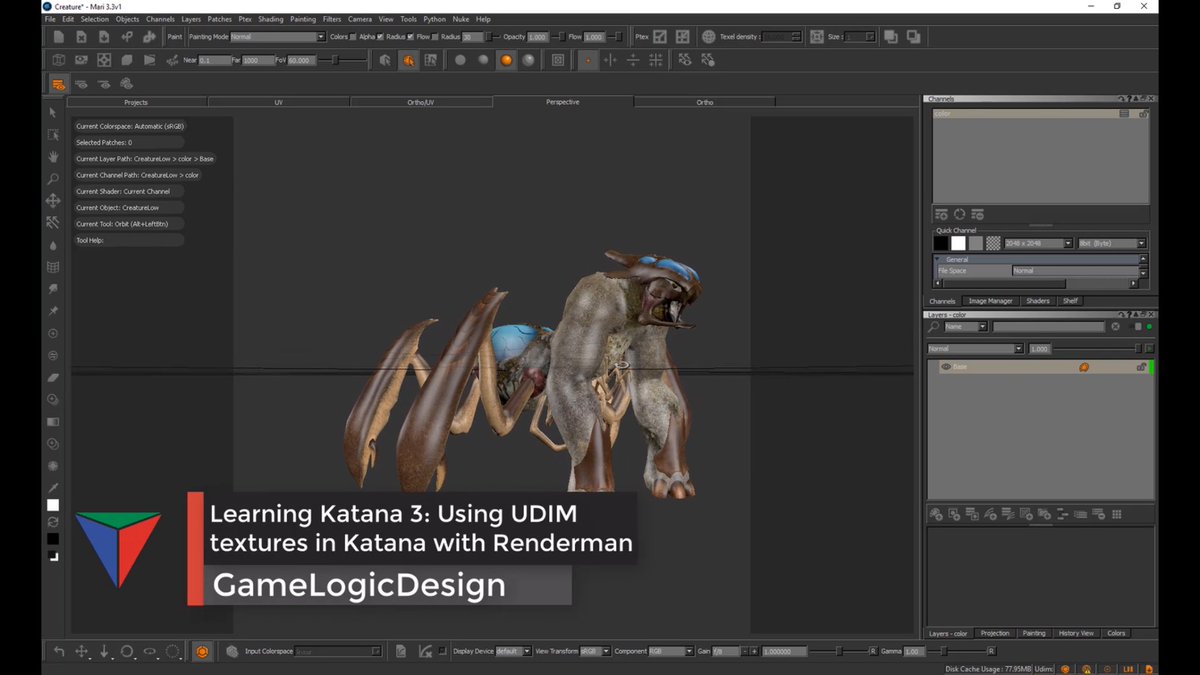1200x675 pixels.
Task: Select the Eraser tool in left toolbox
Action: [53, 377]
